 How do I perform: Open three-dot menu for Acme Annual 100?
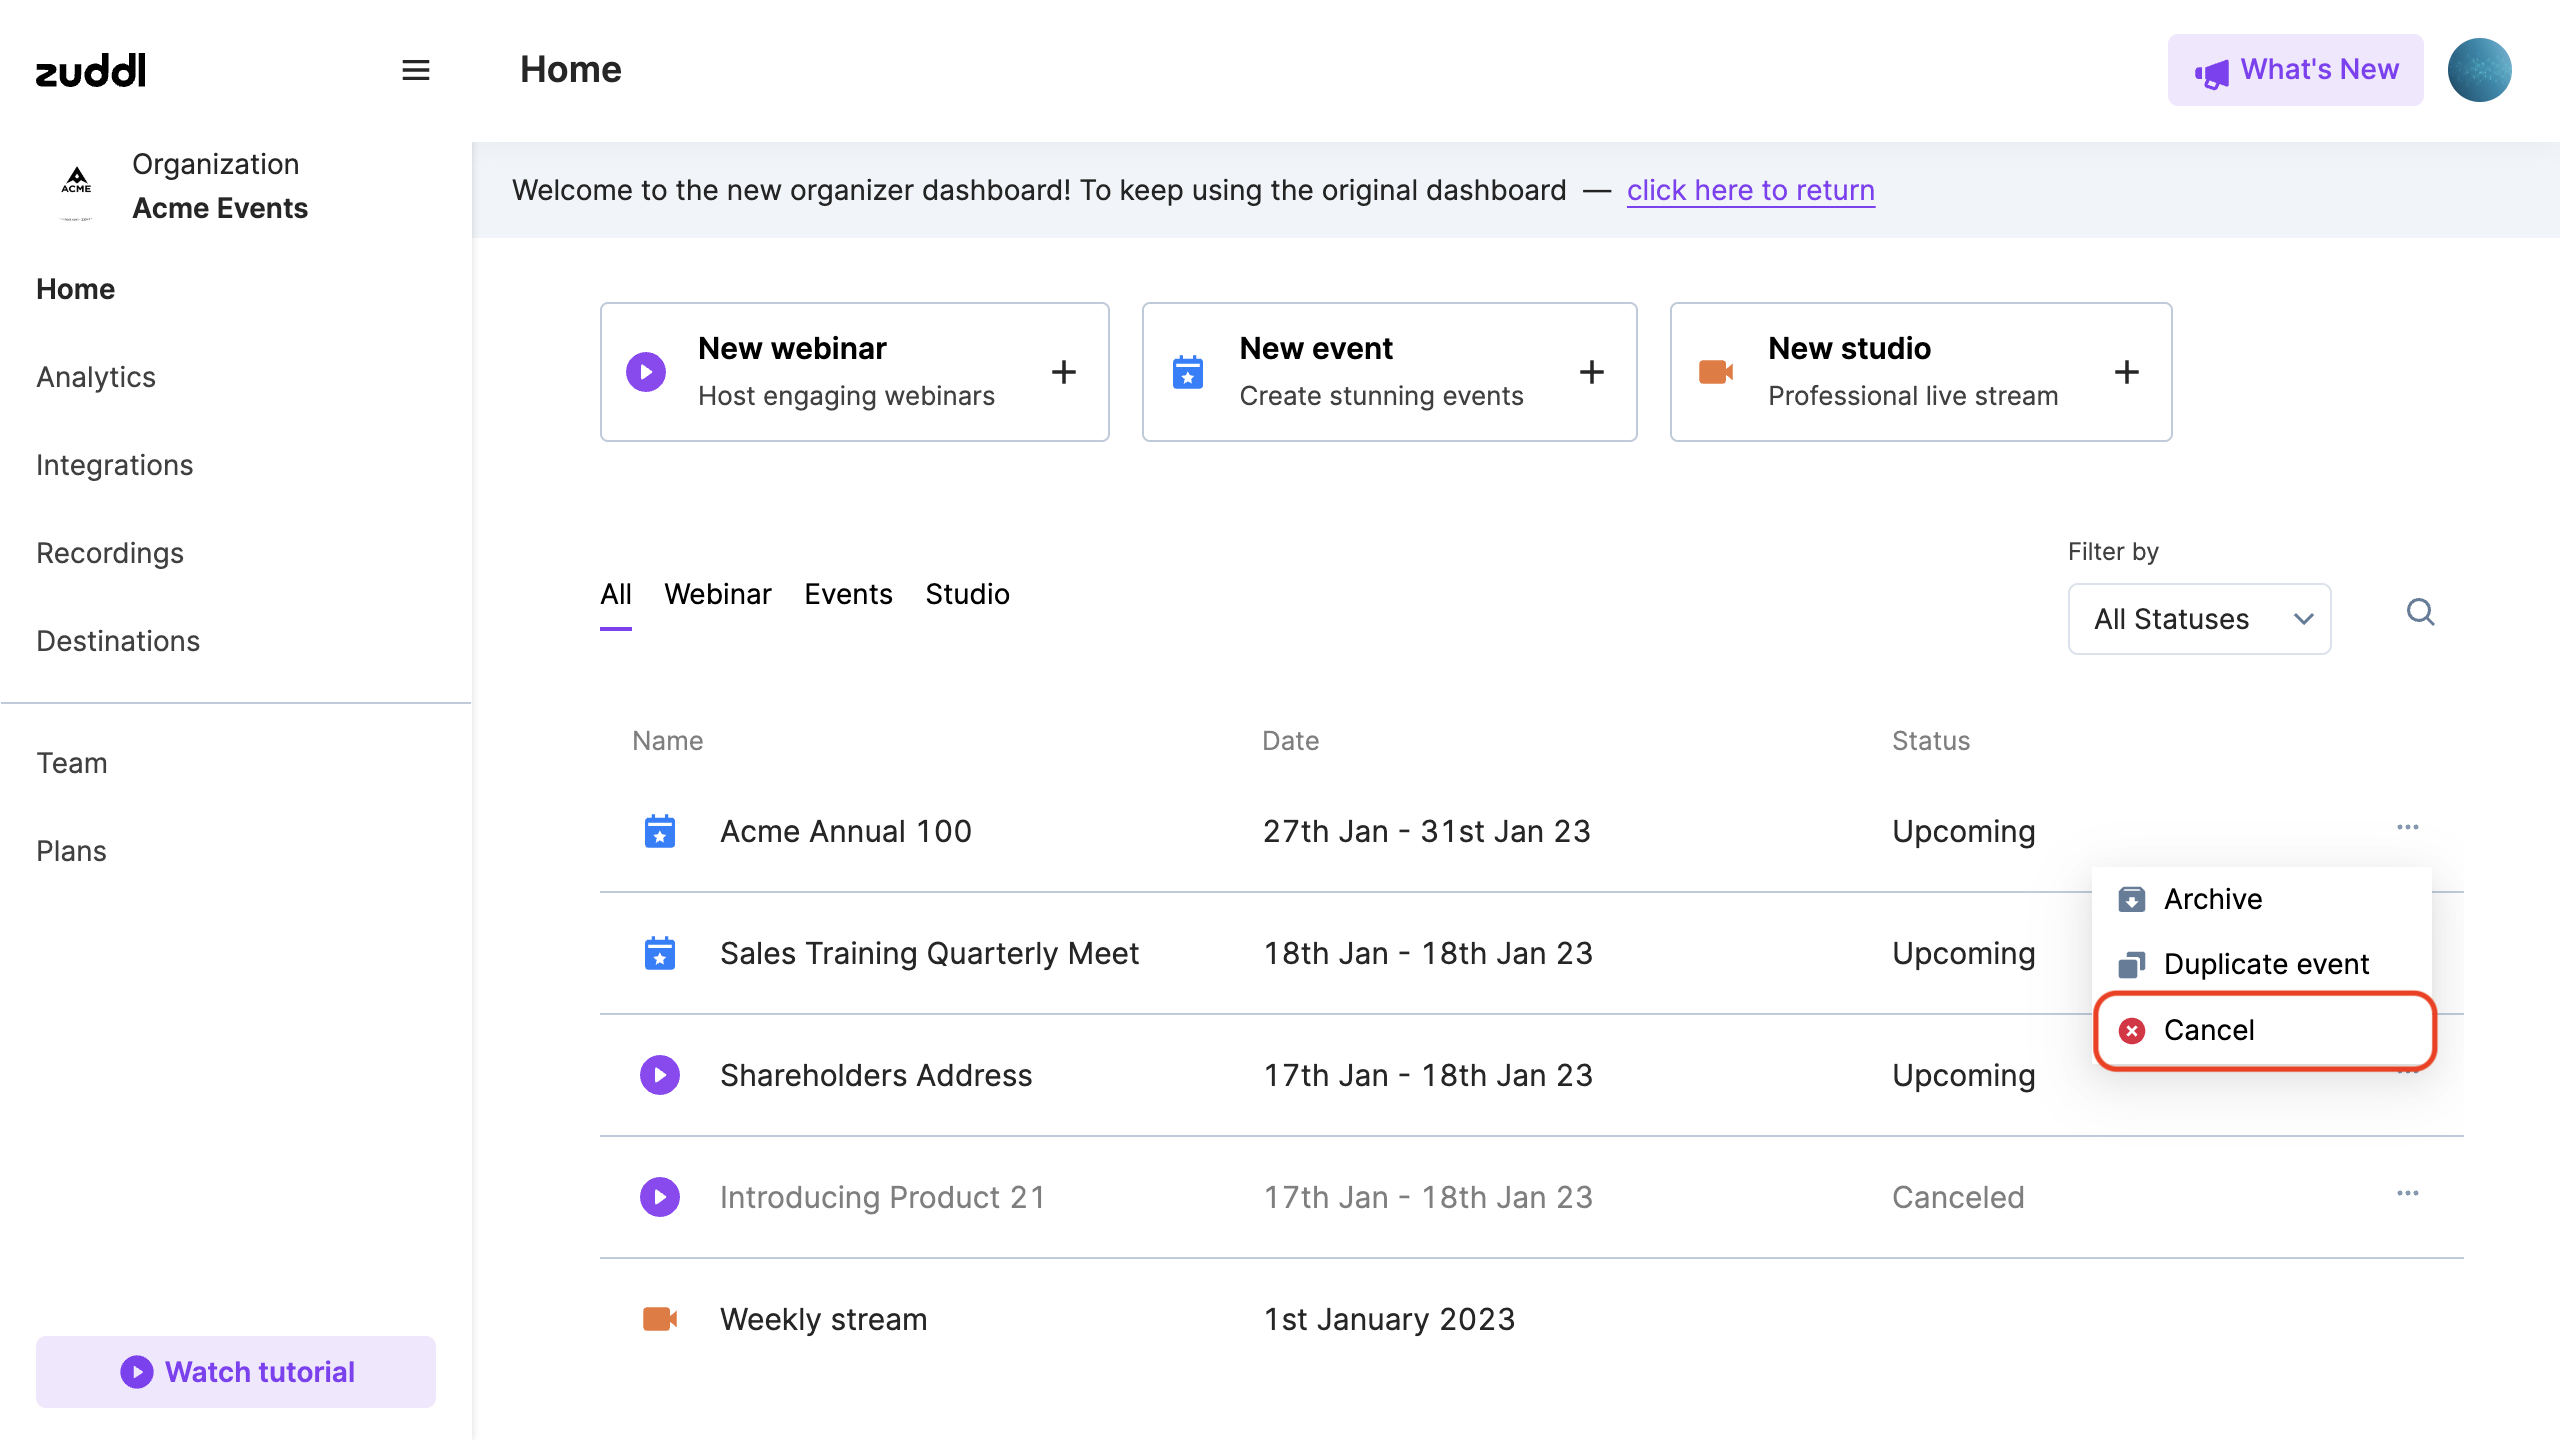pyautogui.click(x=2407, y=828)
